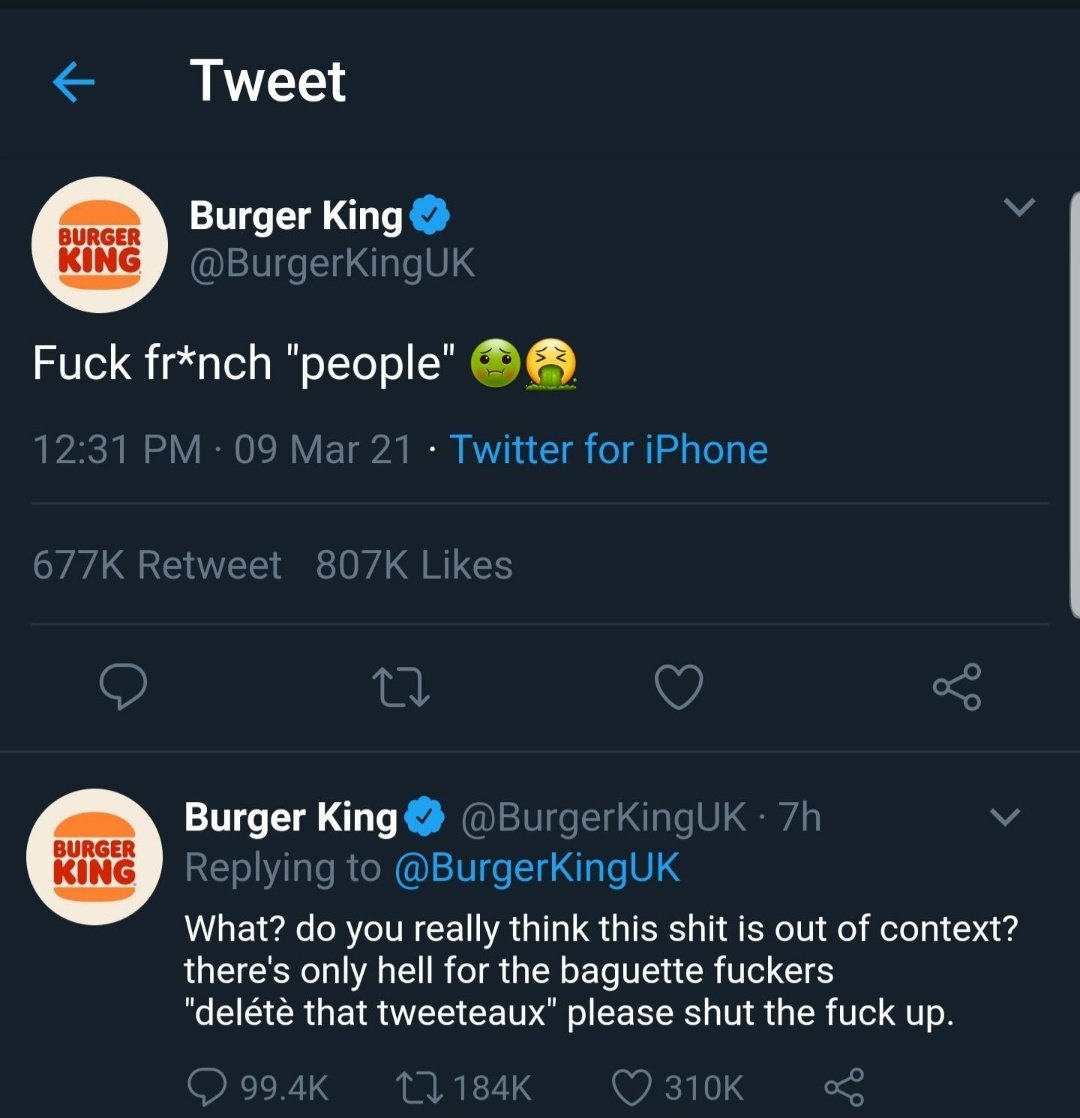Like the main tweet with heart
The width and height of the screenshot is (1080, 1118).
pos(679,688)
